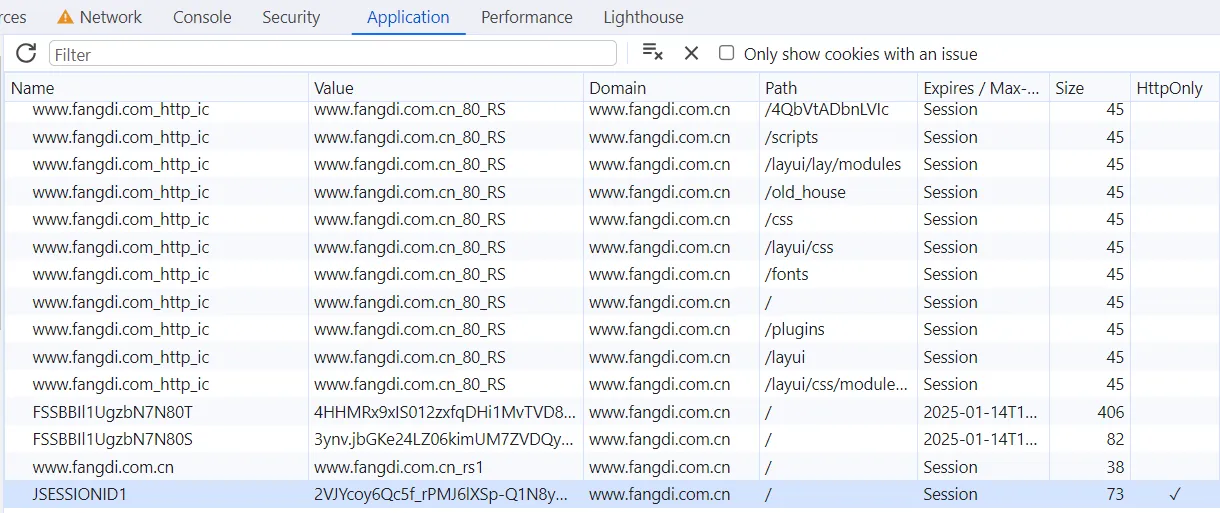Screen dimensions: 1220x513
Task: Sort by the Path column header
Action: pyautogui.click(x=838, y=88)
